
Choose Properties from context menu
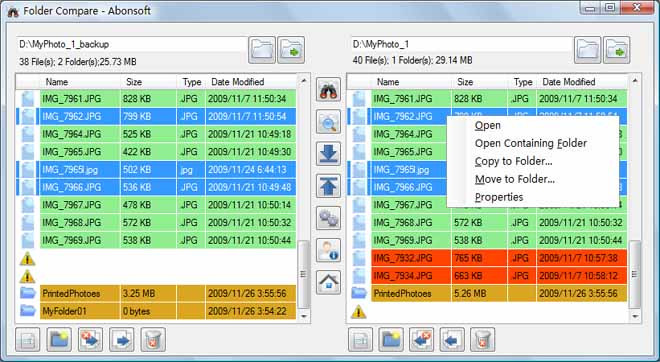pyautogui.click(x=499, y=197)
